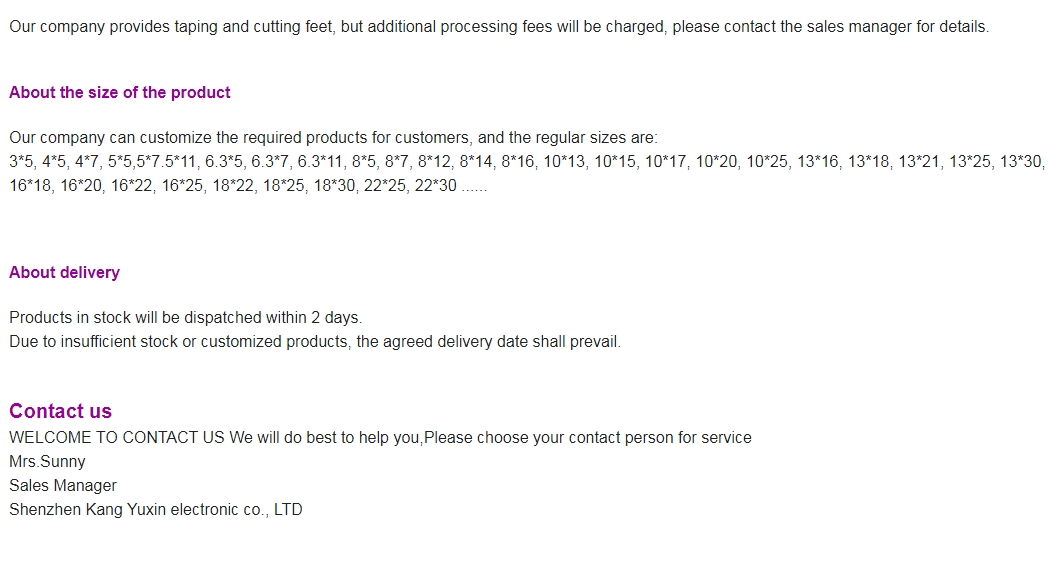Viewport: 1061px width, 579px height.
Task: Click the size value 22*30
Action: click(x=435, y=185)
